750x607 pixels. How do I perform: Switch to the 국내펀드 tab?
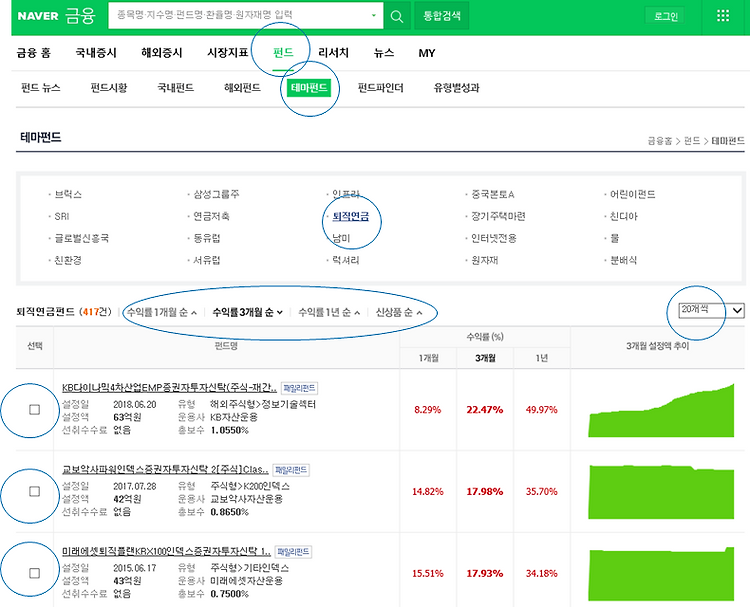point(176,88)
